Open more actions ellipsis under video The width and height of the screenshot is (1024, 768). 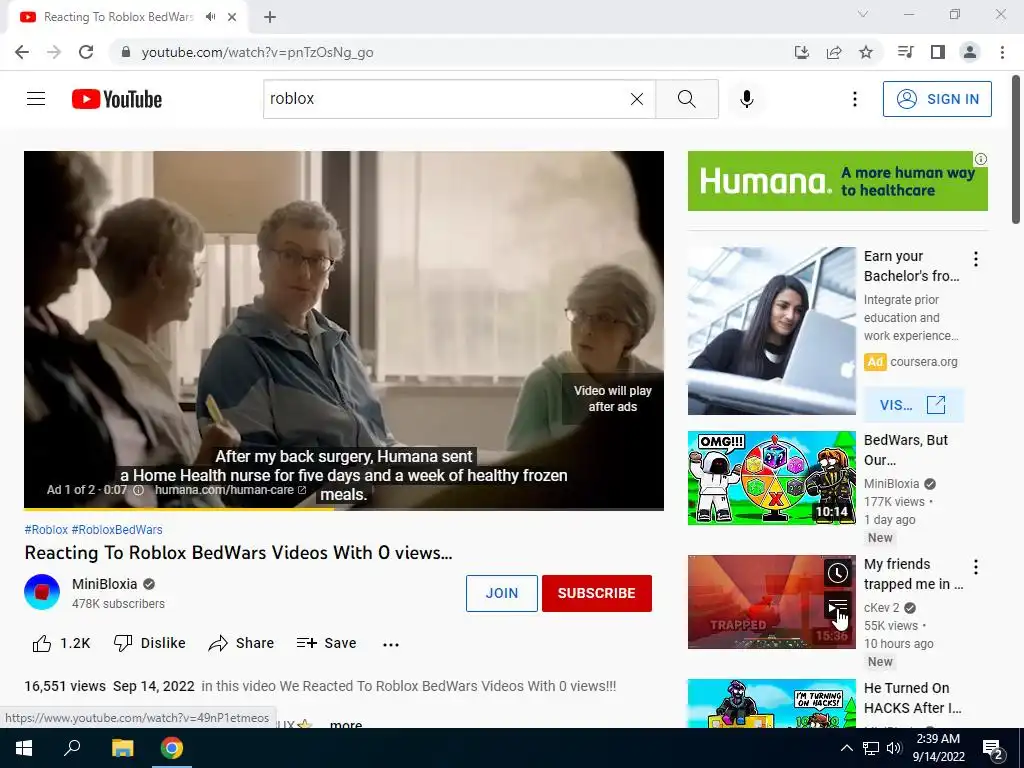pos(391,645)
